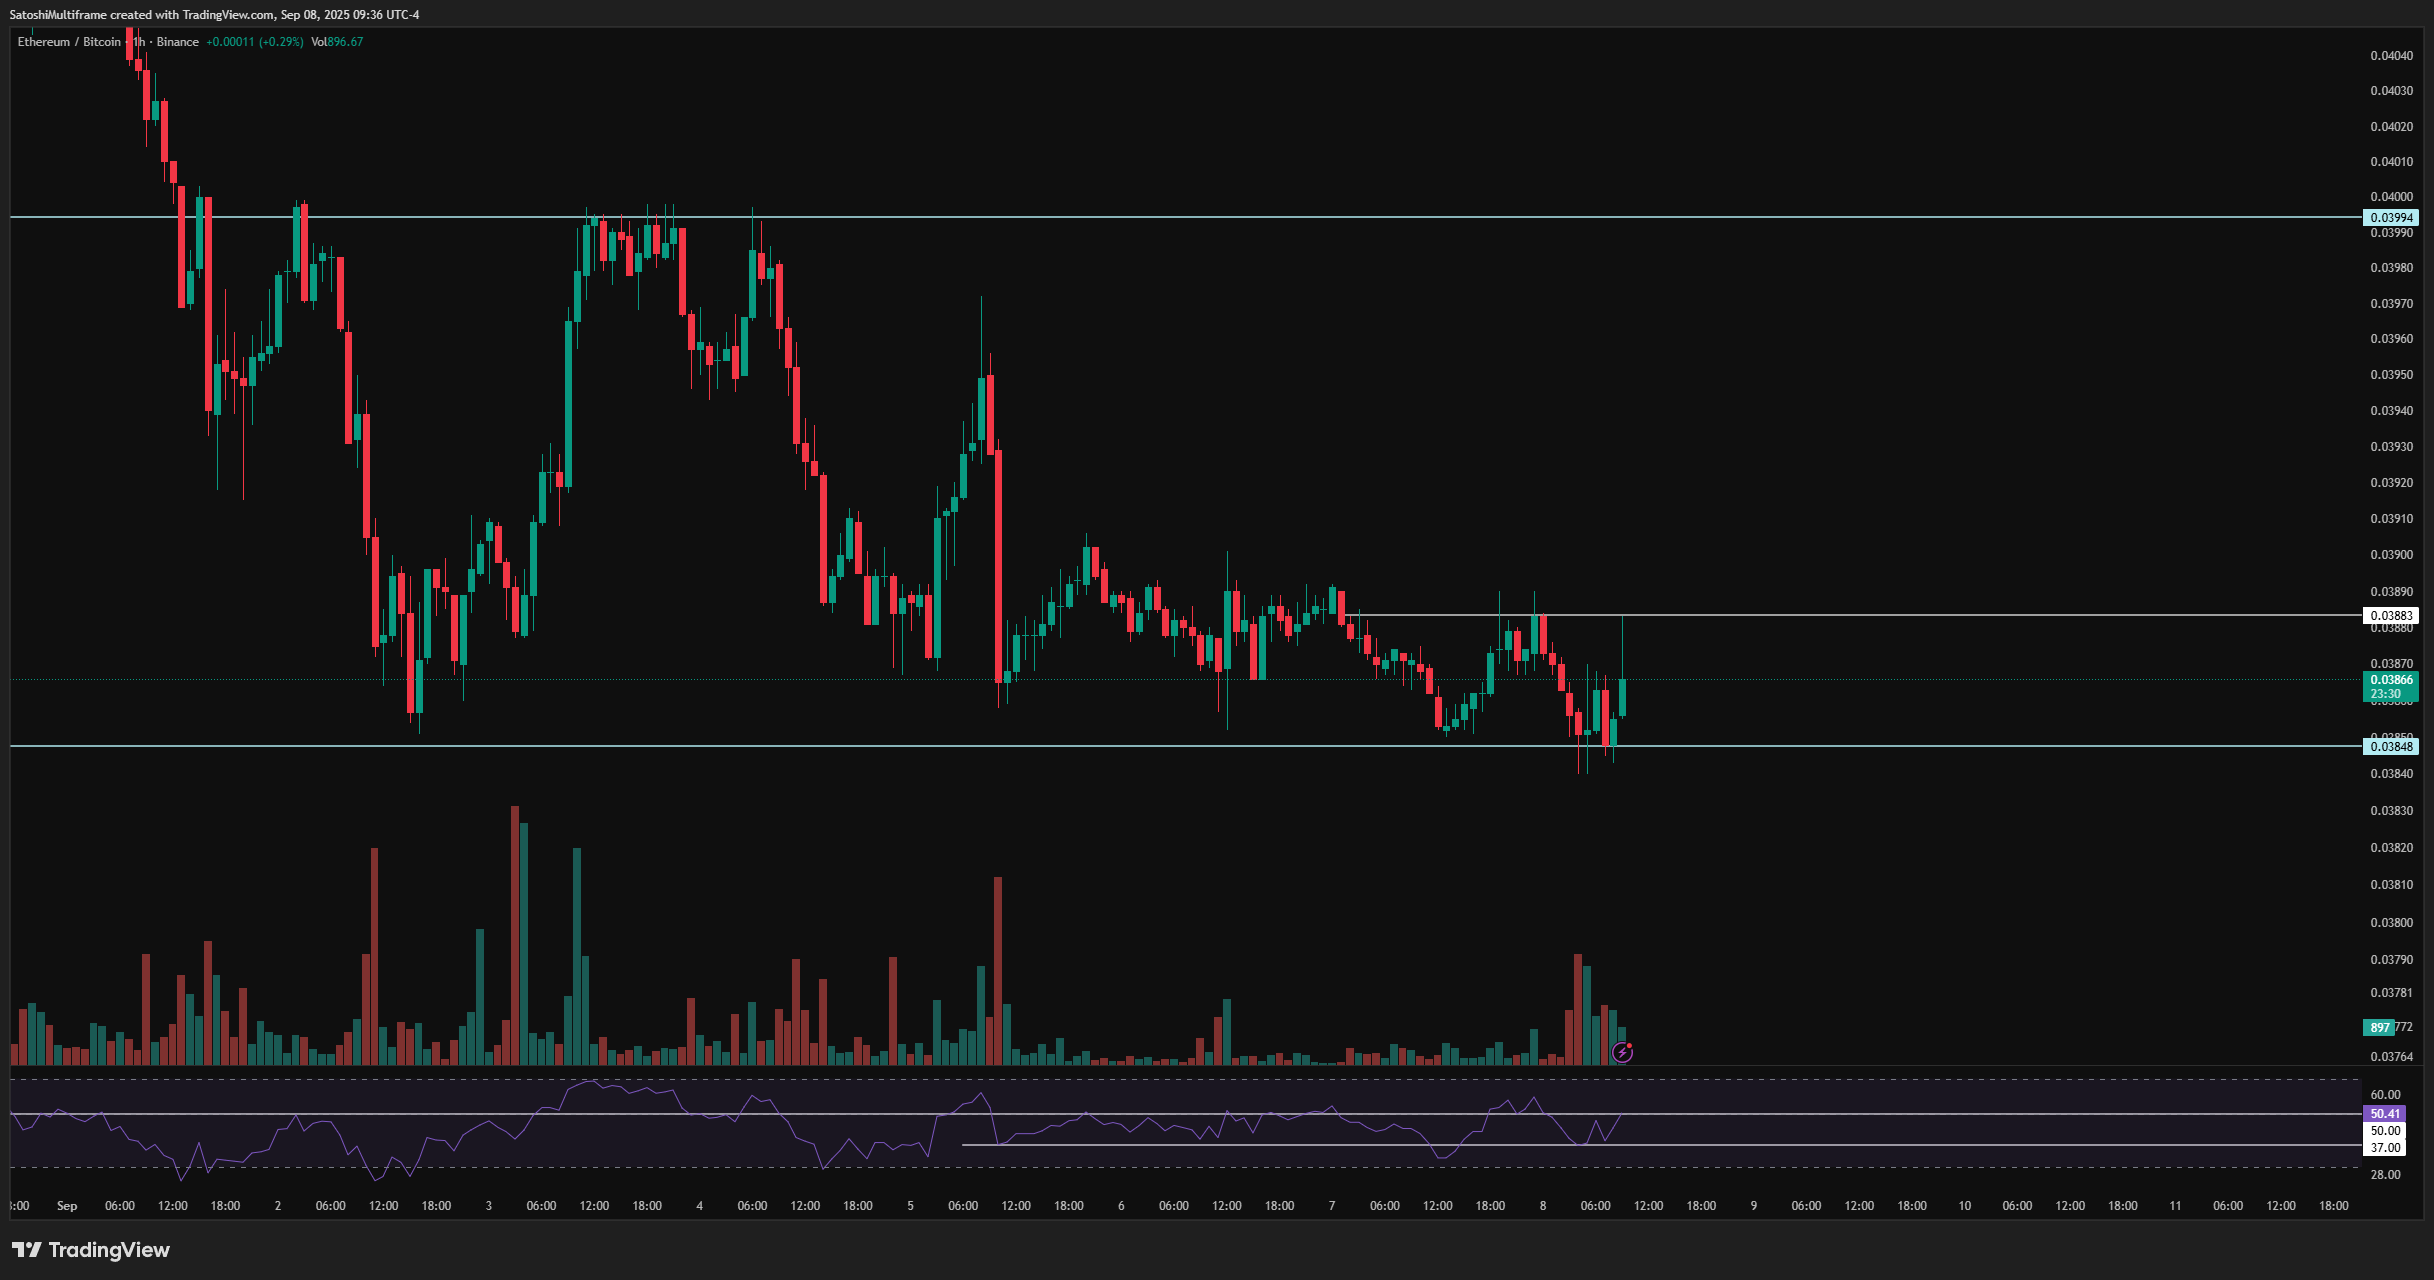Click the RSI 28.00 scale label
Screen dimensions: 2434x1280
pos(2385,1175)
